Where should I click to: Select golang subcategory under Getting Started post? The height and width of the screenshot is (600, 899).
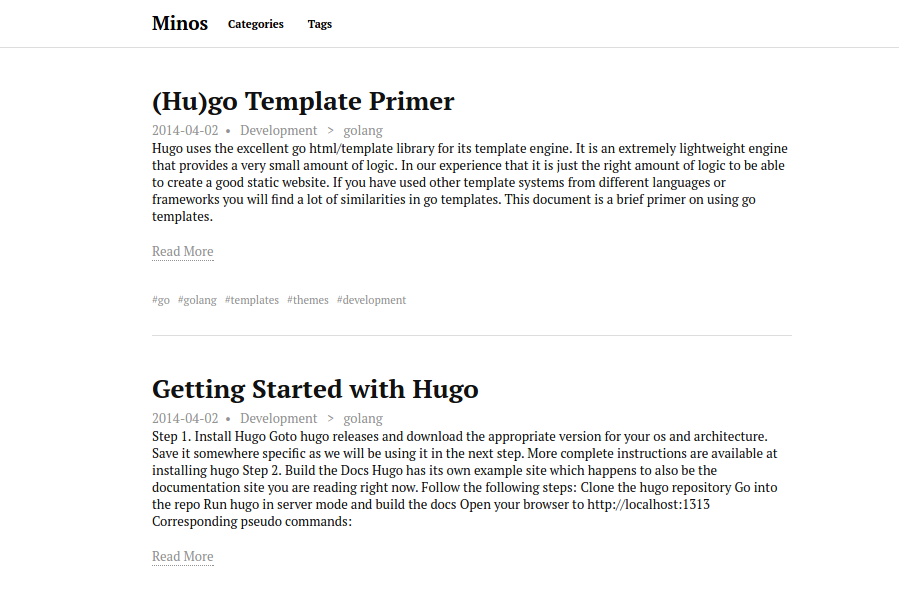[x=363, y=418]
